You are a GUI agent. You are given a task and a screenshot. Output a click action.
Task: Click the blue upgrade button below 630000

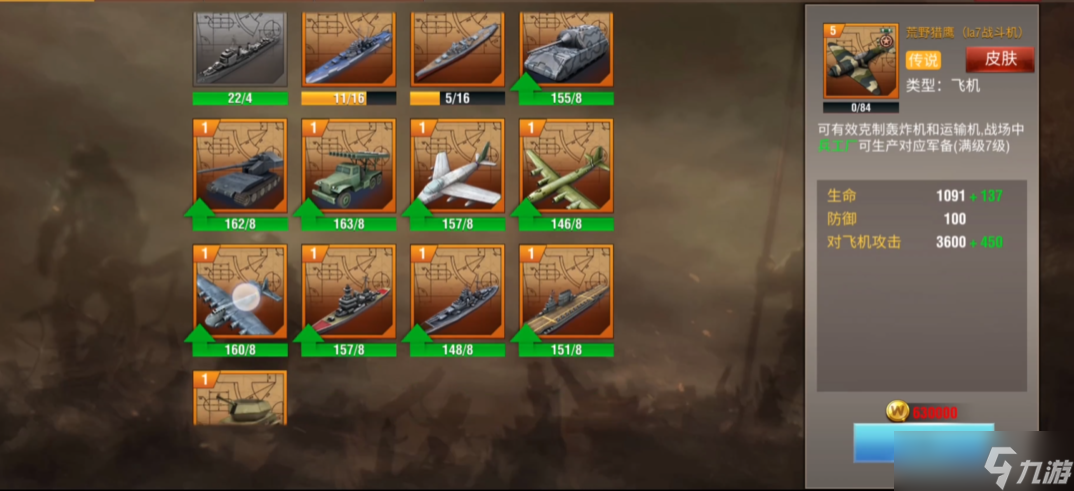pos(923,443)
